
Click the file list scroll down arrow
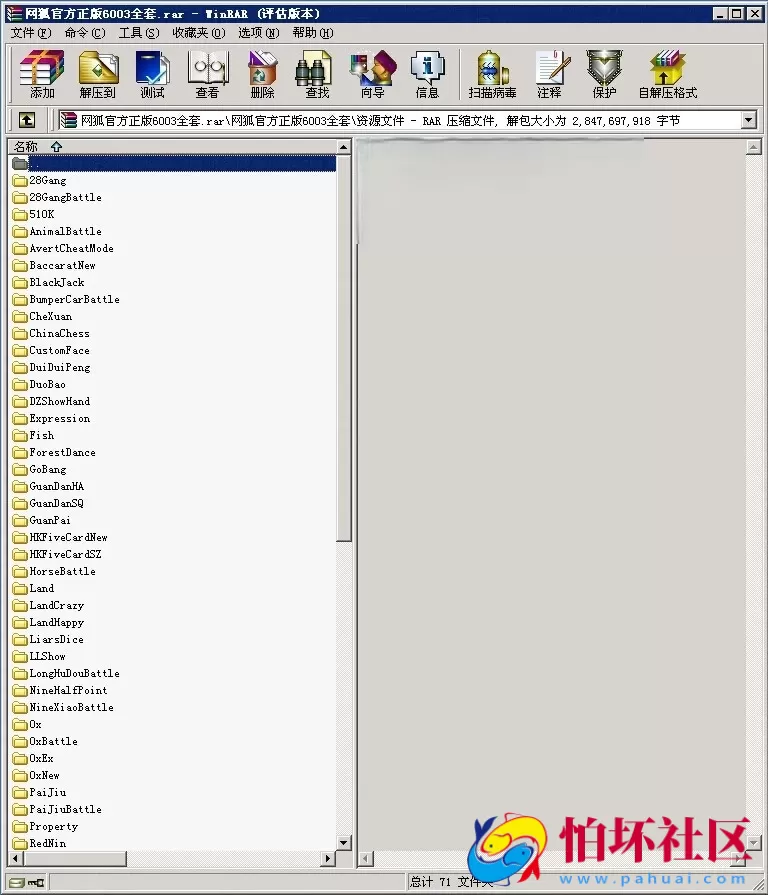coord(344,843)
